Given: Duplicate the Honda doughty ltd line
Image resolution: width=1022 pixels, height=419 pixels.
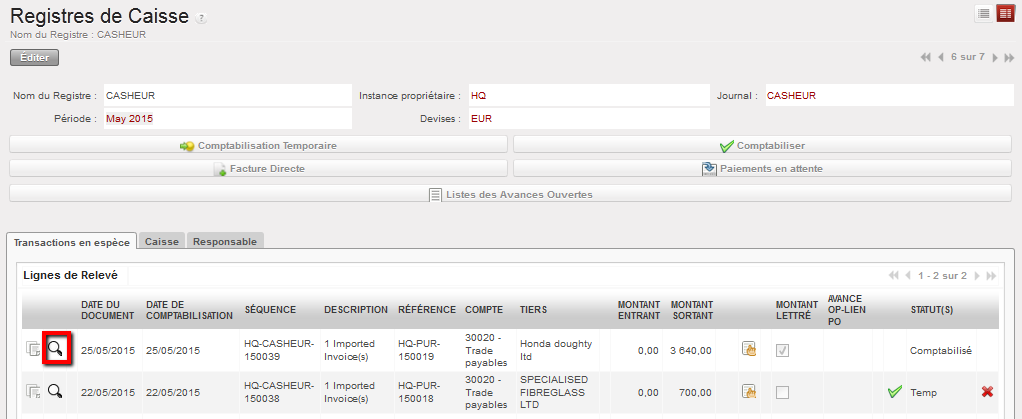Looking at the screenshot, I should [x=33, y=349].
